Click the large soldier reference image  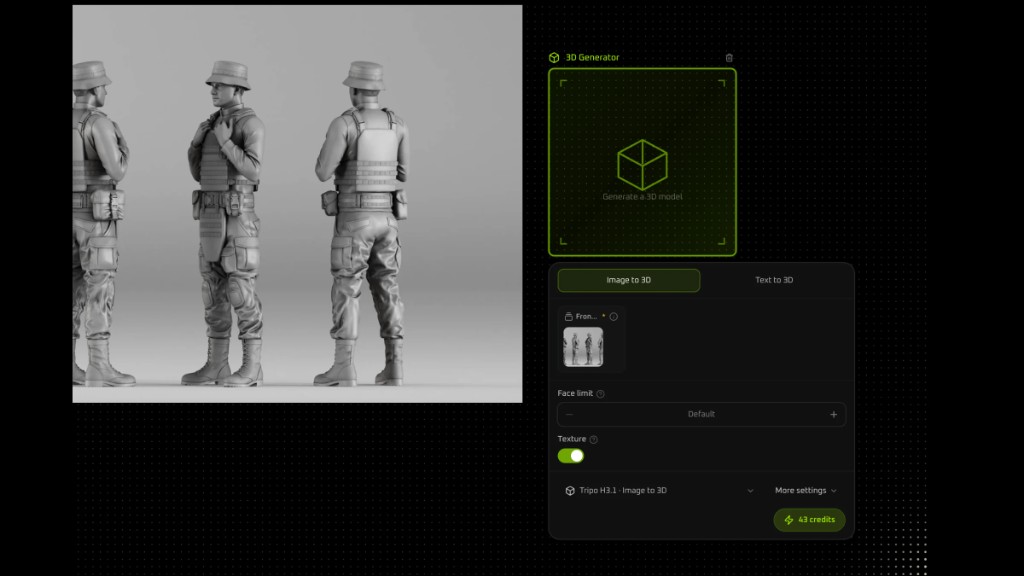[x=297, y=204]
